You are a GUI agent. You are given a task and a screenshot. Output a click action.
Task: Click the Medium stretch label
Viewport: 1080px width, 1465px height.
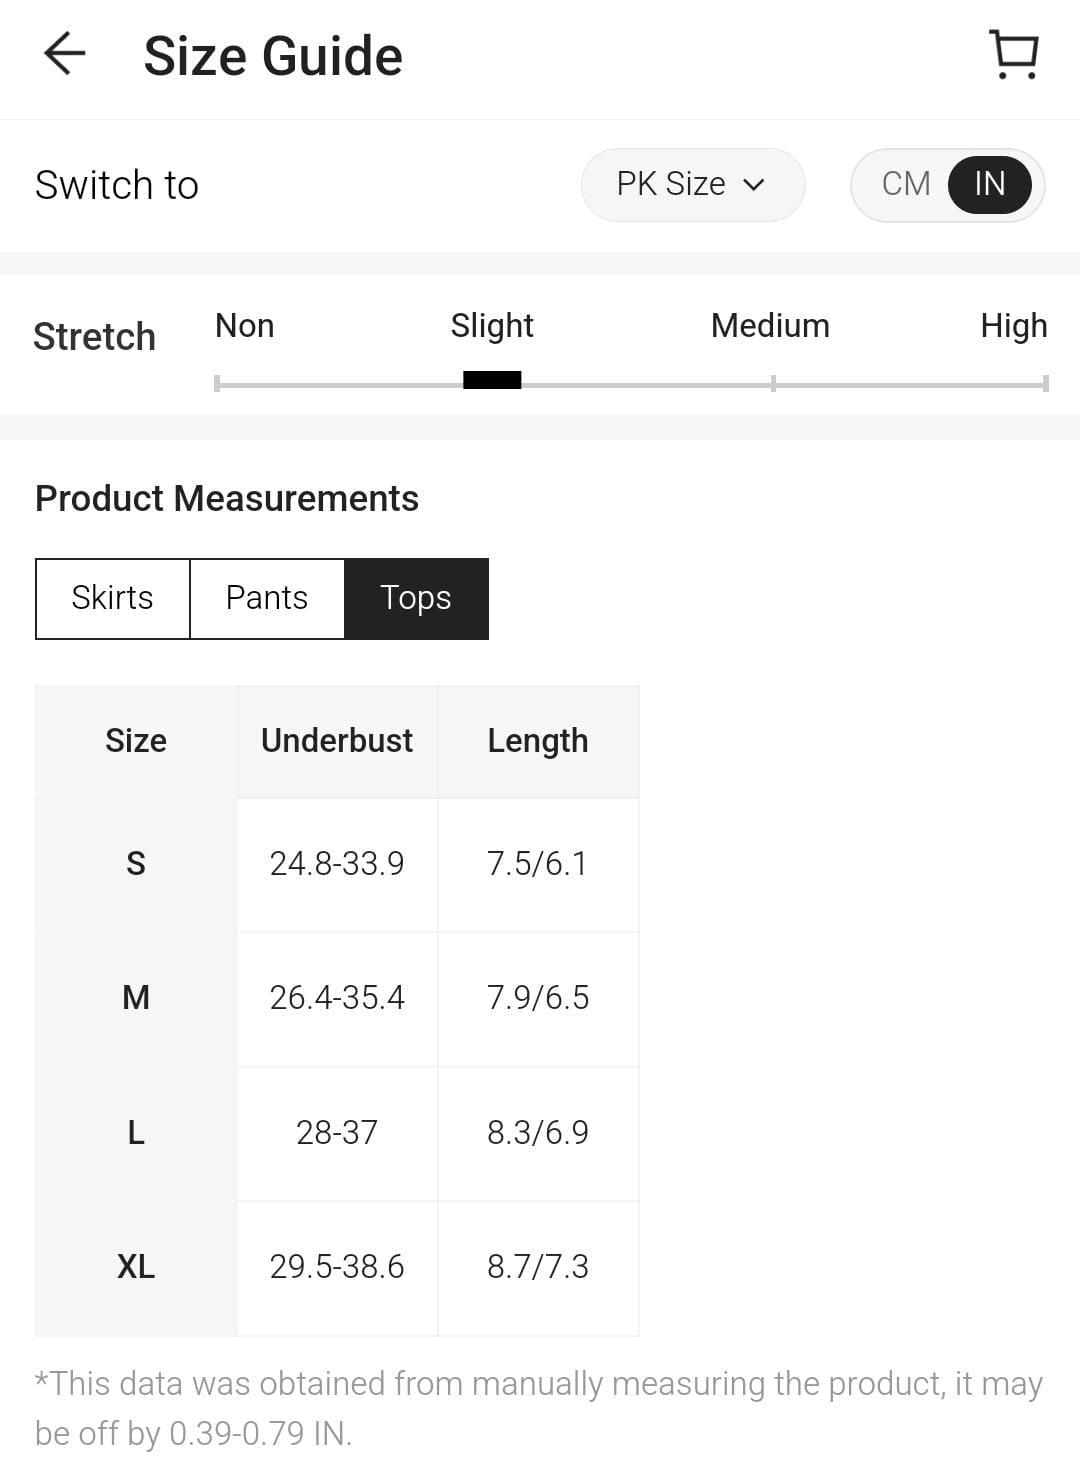770,326
